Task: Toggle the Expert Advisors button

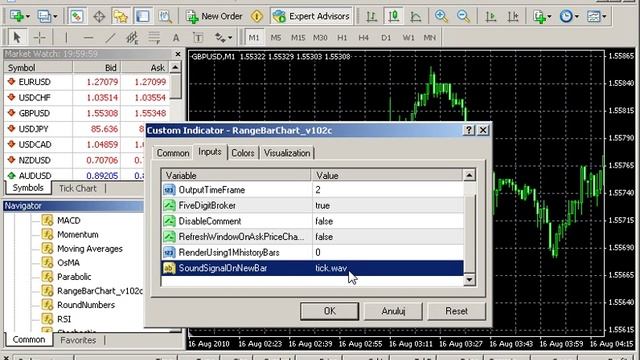Action: (x=311, y=16)
